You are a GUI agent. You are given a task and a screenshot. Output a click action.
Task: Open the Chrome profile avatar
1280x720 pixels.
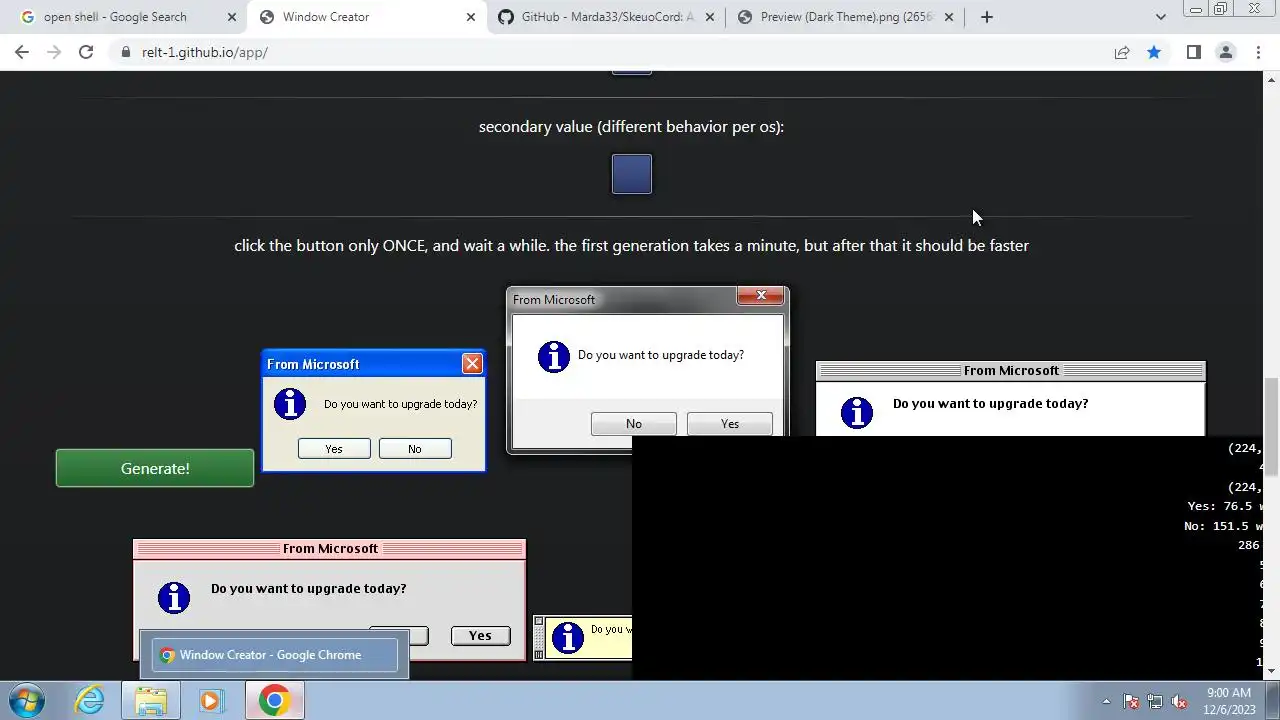point(1225,52)
